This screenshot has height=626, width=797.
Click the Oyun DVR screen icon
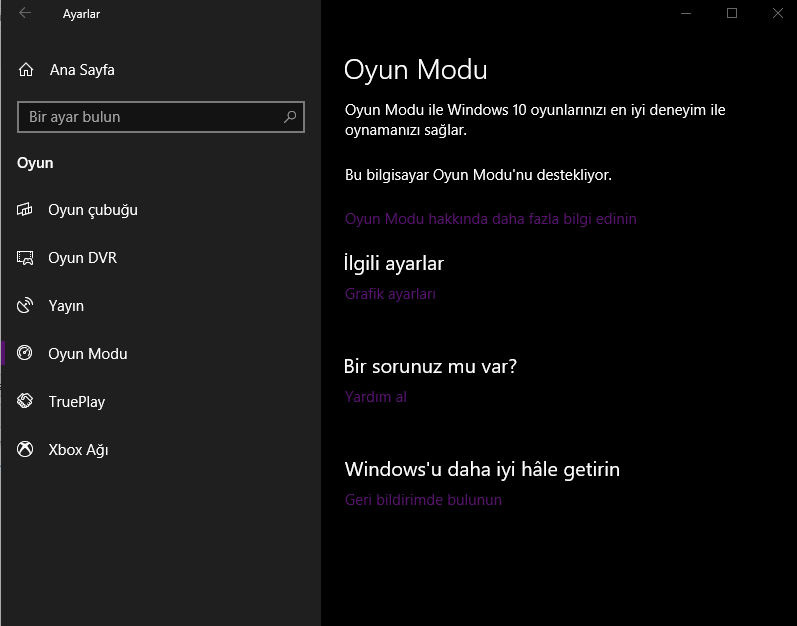click(x=26, y=258)
